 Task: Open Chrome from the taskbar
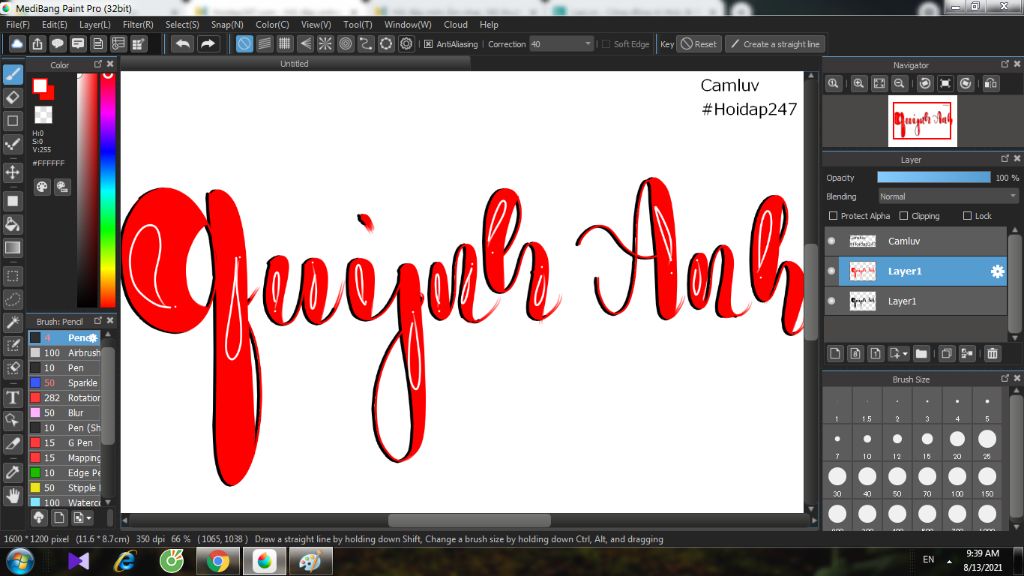[218, 561]
